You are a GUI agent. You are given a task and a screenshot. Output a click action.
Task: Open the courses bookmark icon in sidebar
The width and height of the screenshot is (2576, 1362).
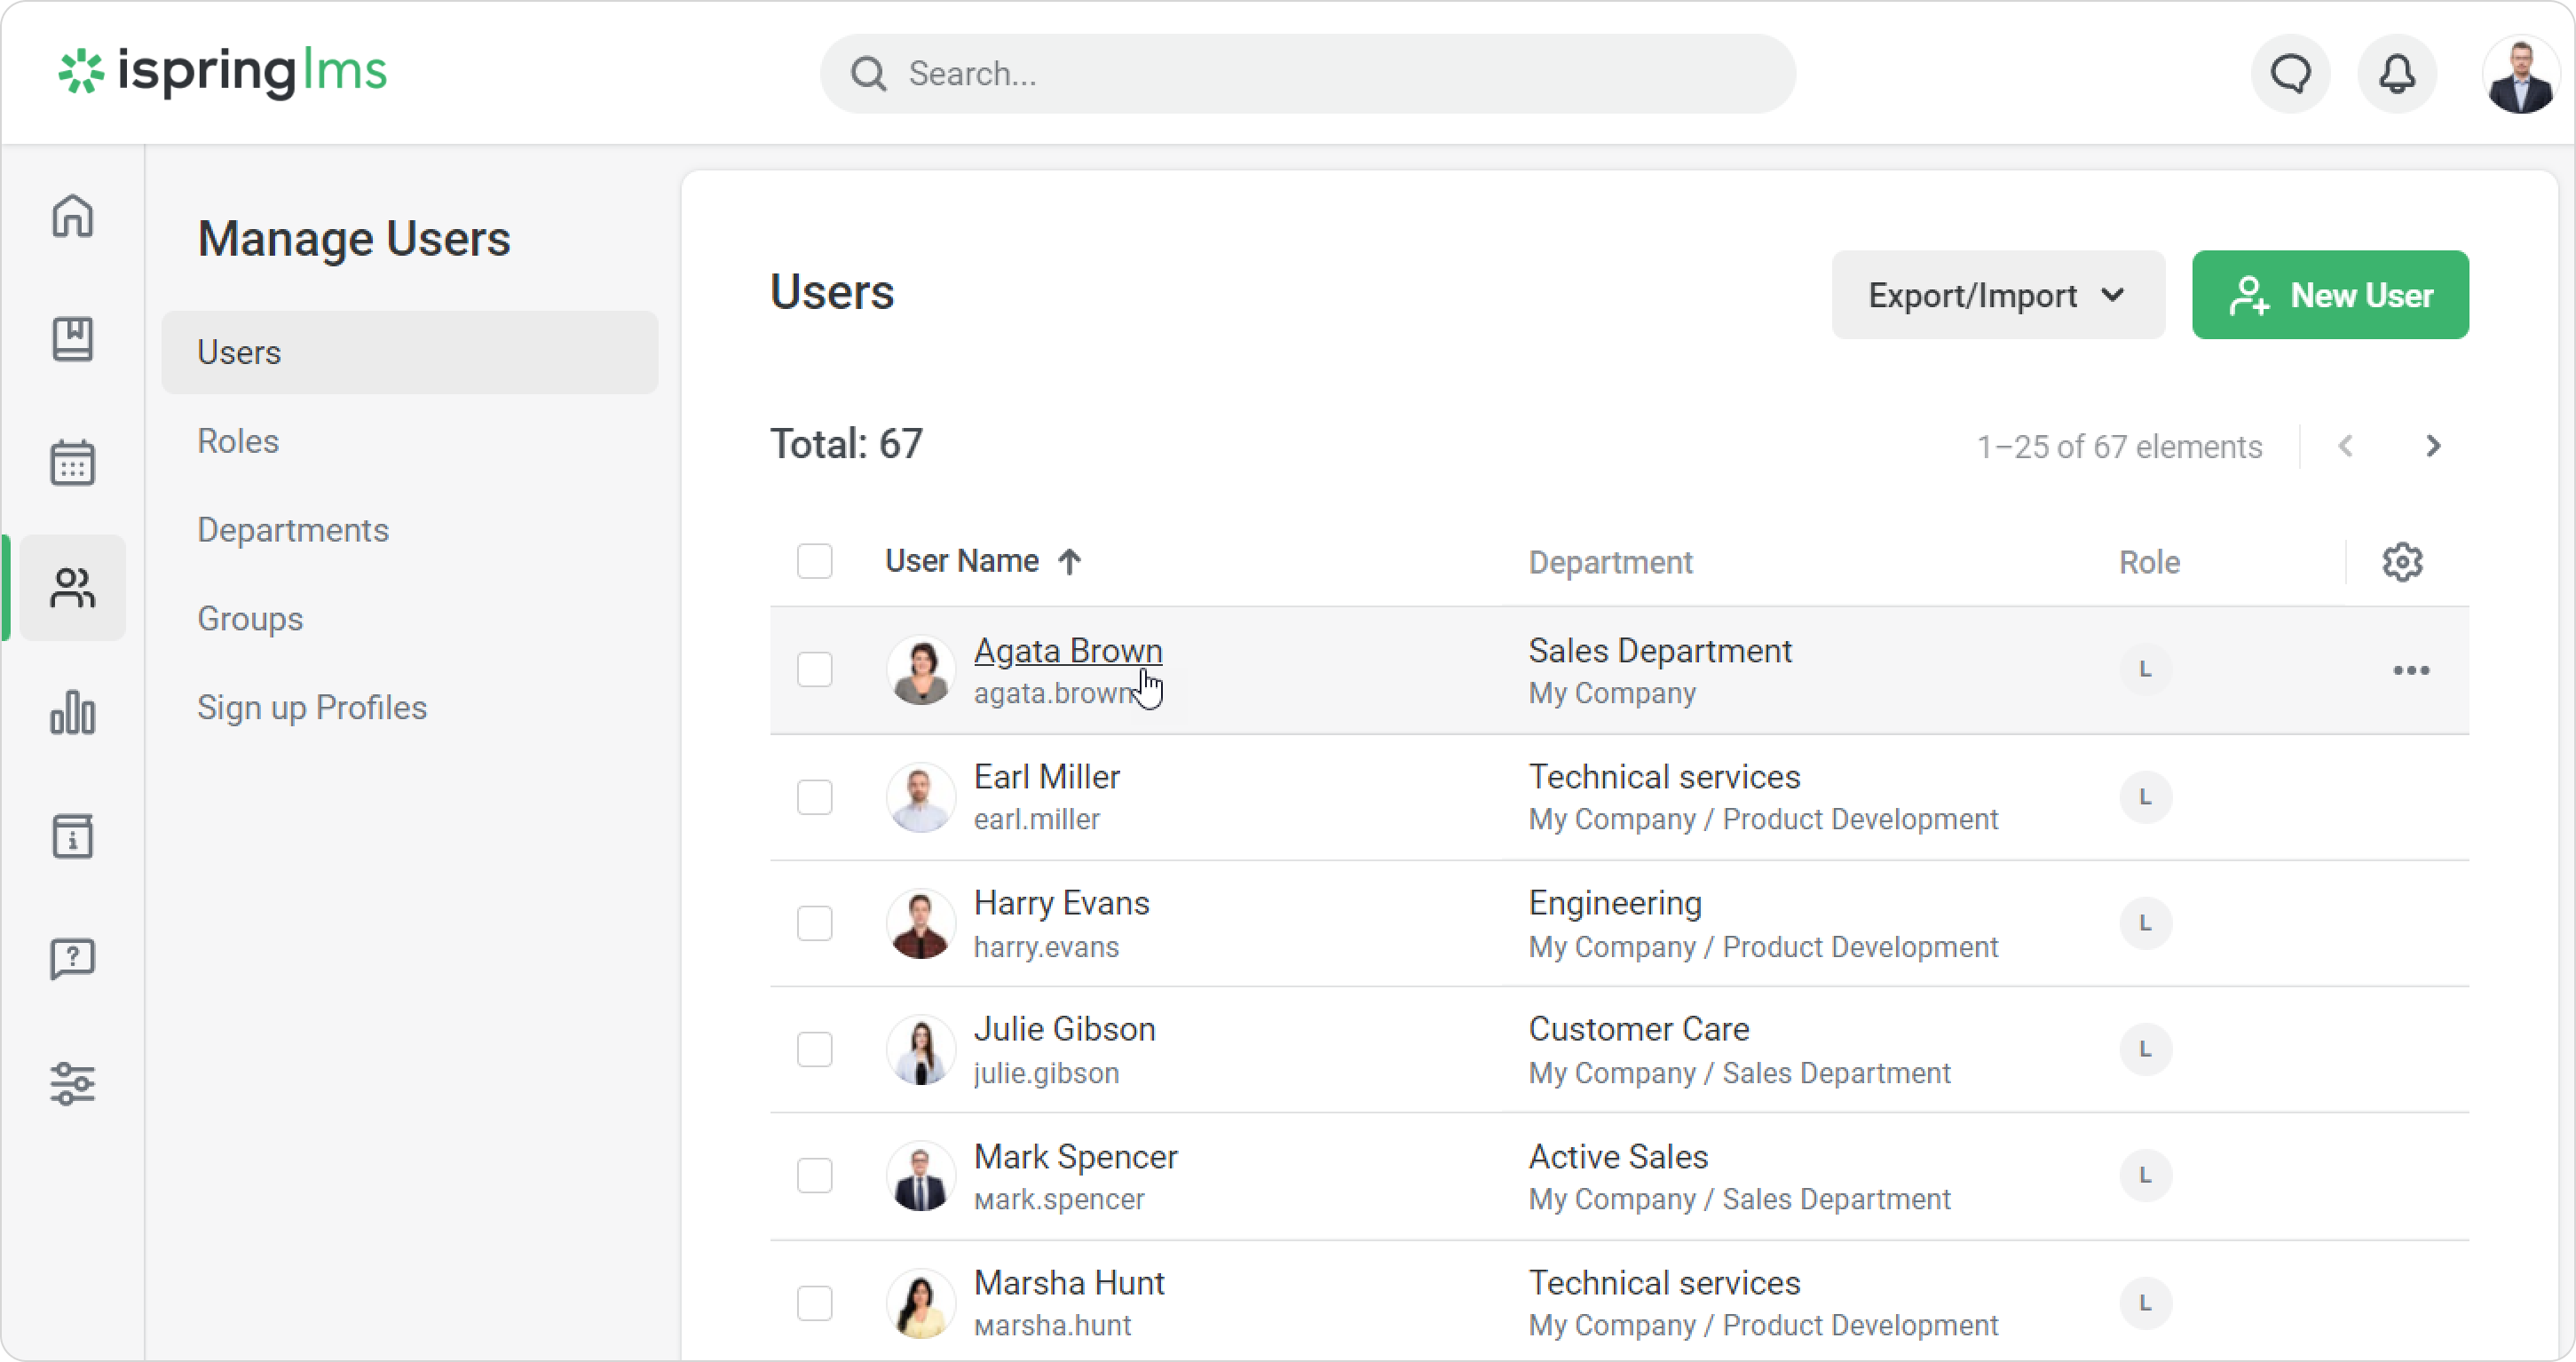(x=72, y=339)
